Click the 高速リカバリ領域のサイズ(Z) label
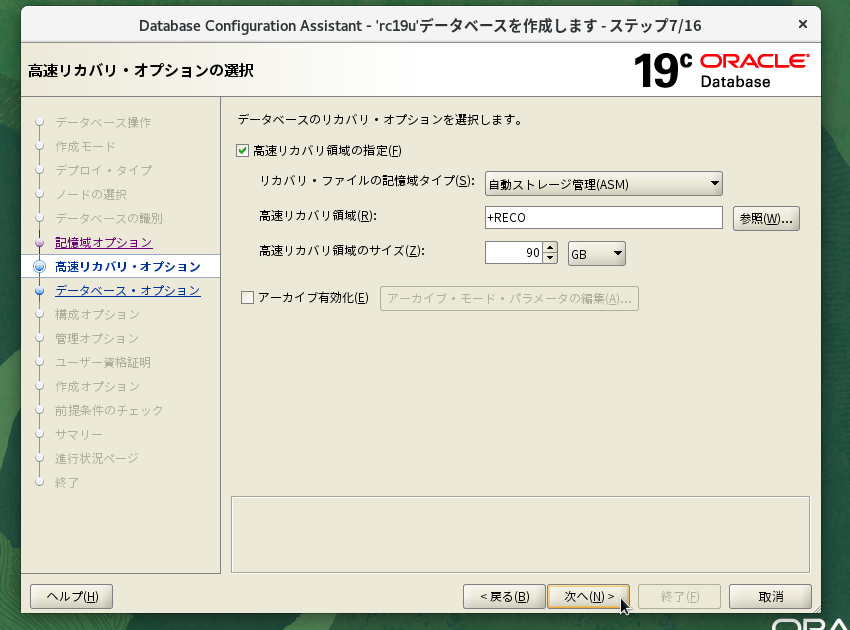 [x=342, y=251]
